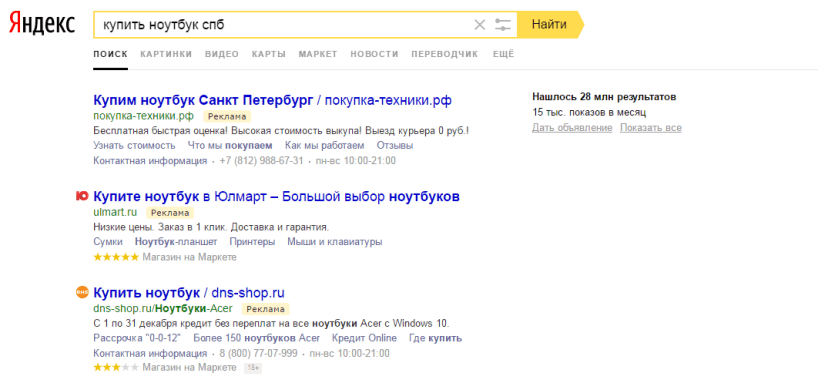Image resolution: width=818 pixels, height=383 pixels.
Task: Open the Что мы покупаем sitelink
Action: 230,145
